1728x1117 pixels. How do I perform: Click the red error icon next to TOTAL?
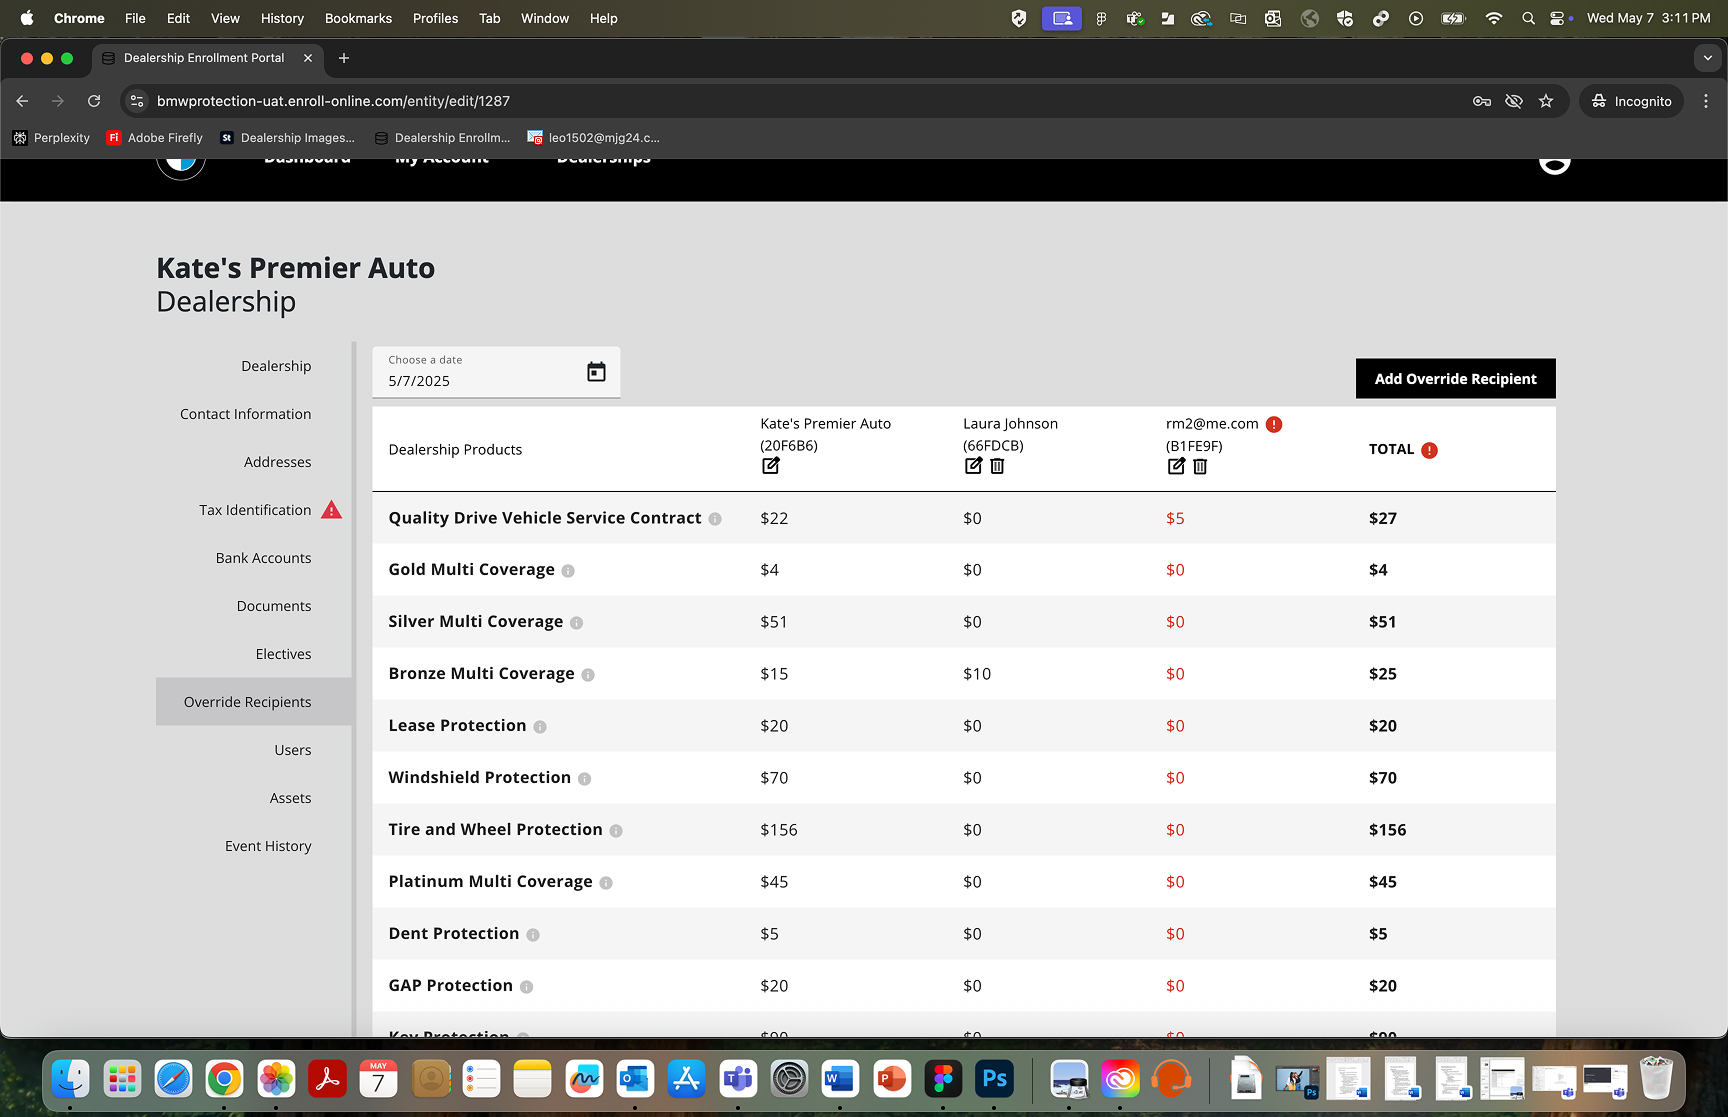click(x=1430, y=450)
